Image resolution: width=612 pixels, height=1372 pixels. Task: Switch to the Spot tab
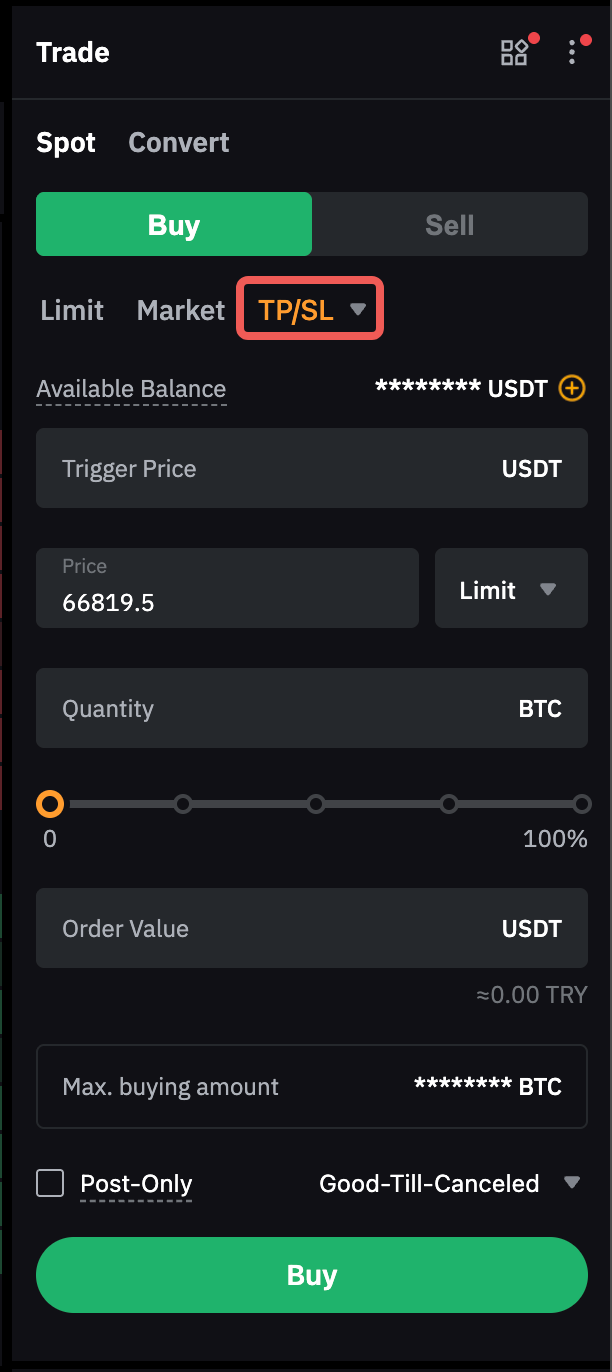pos(66,143)
